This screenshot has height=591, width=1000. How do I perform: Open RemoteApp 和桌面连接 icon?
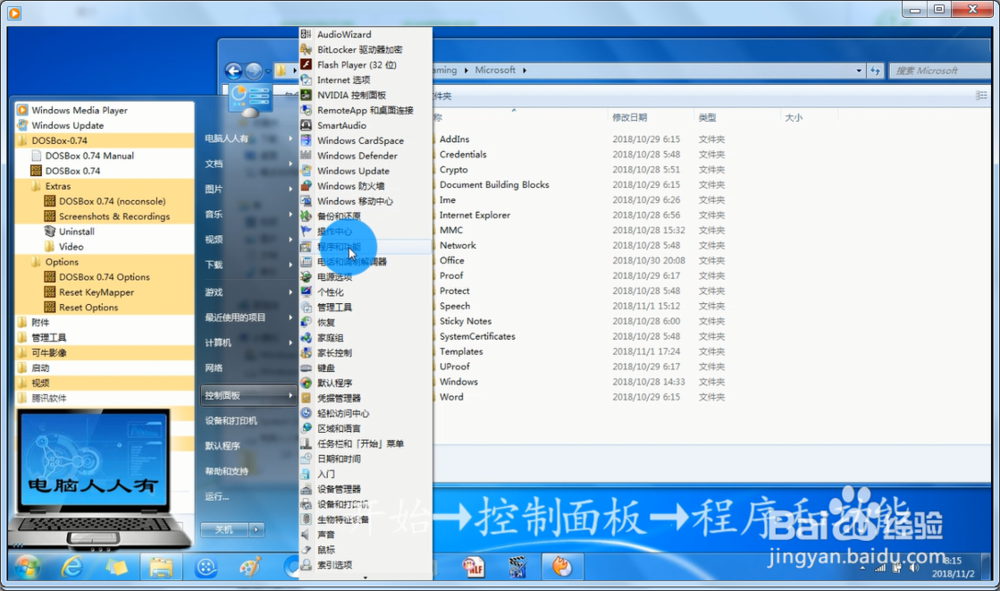pos(306,110)
